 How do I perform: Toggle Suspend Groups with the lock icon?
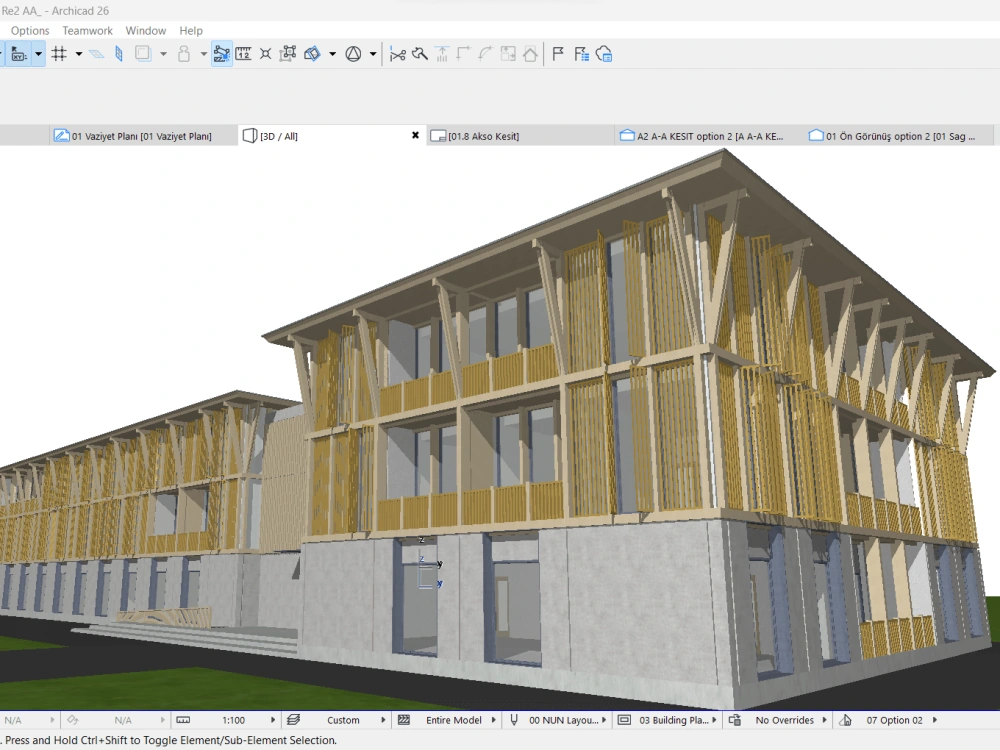pyautogui.click(x=183, y=54)
